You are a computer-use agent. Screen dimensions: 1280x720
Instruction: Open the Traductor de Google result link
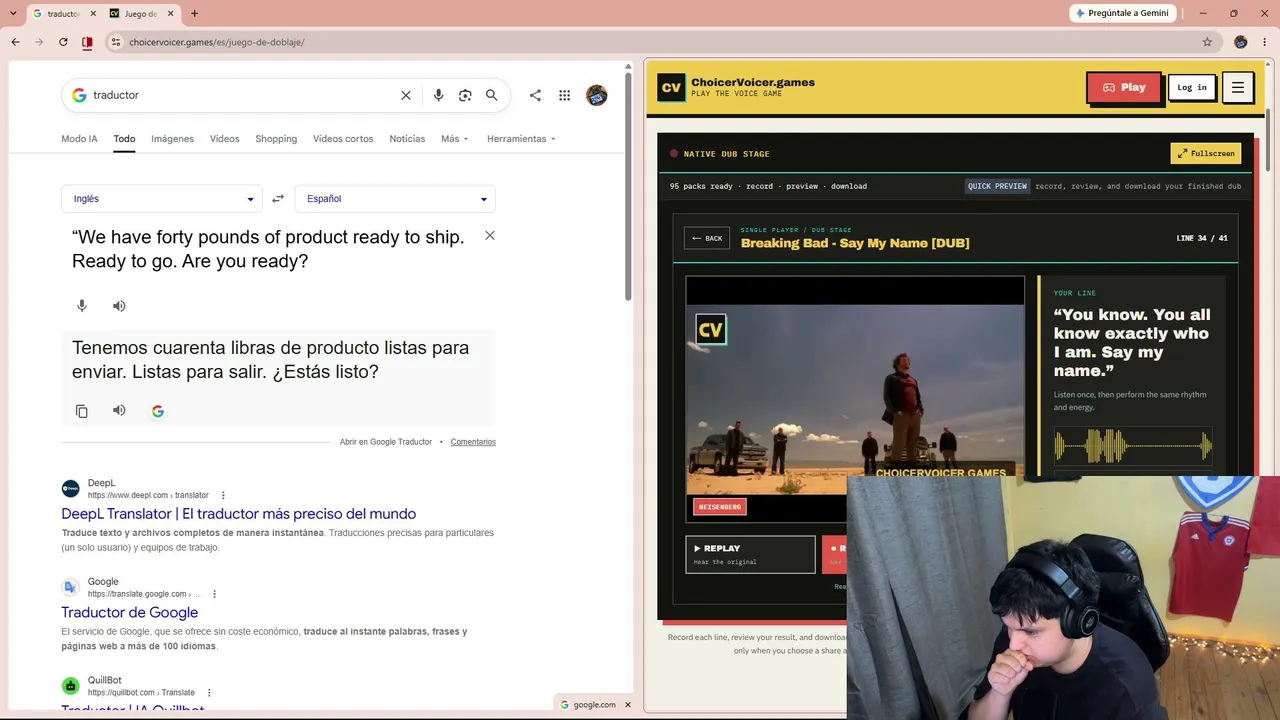click(x=129, y=612)
